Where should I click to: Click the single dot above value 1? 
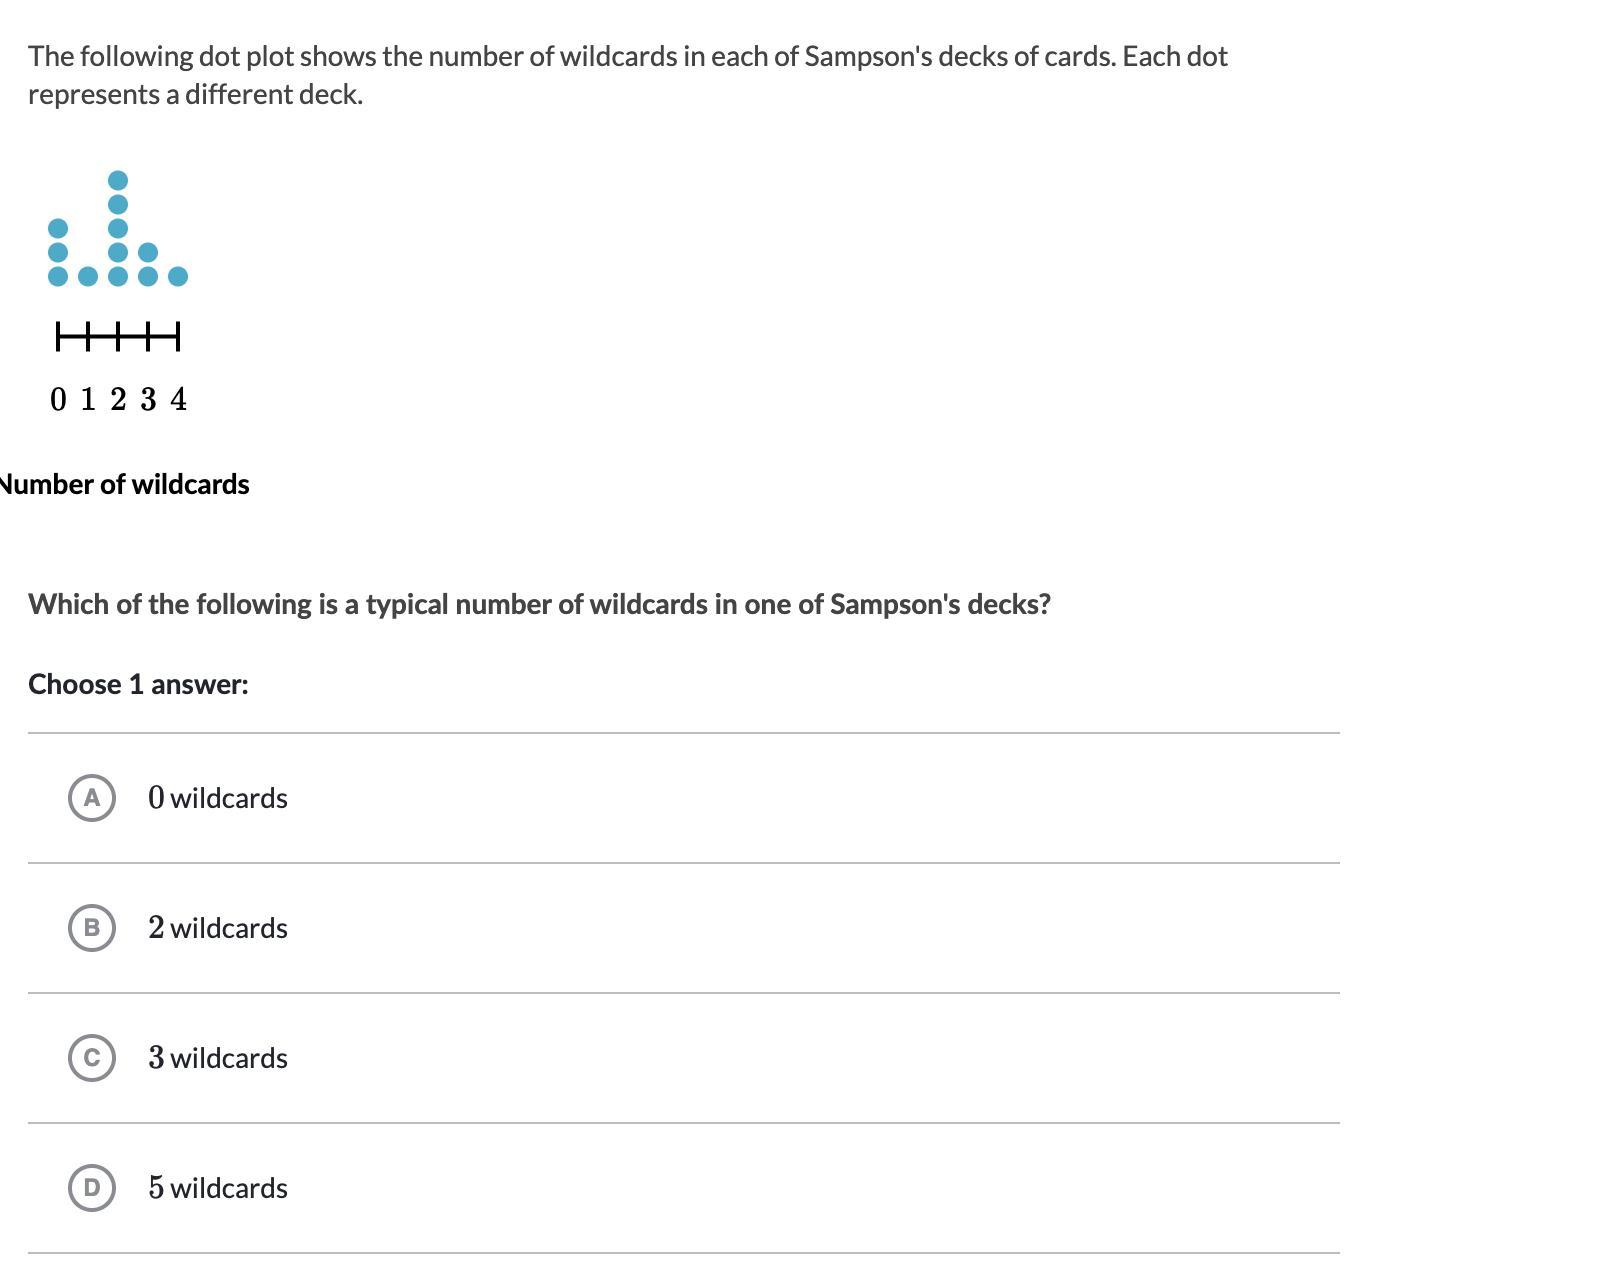pos(88,276)
